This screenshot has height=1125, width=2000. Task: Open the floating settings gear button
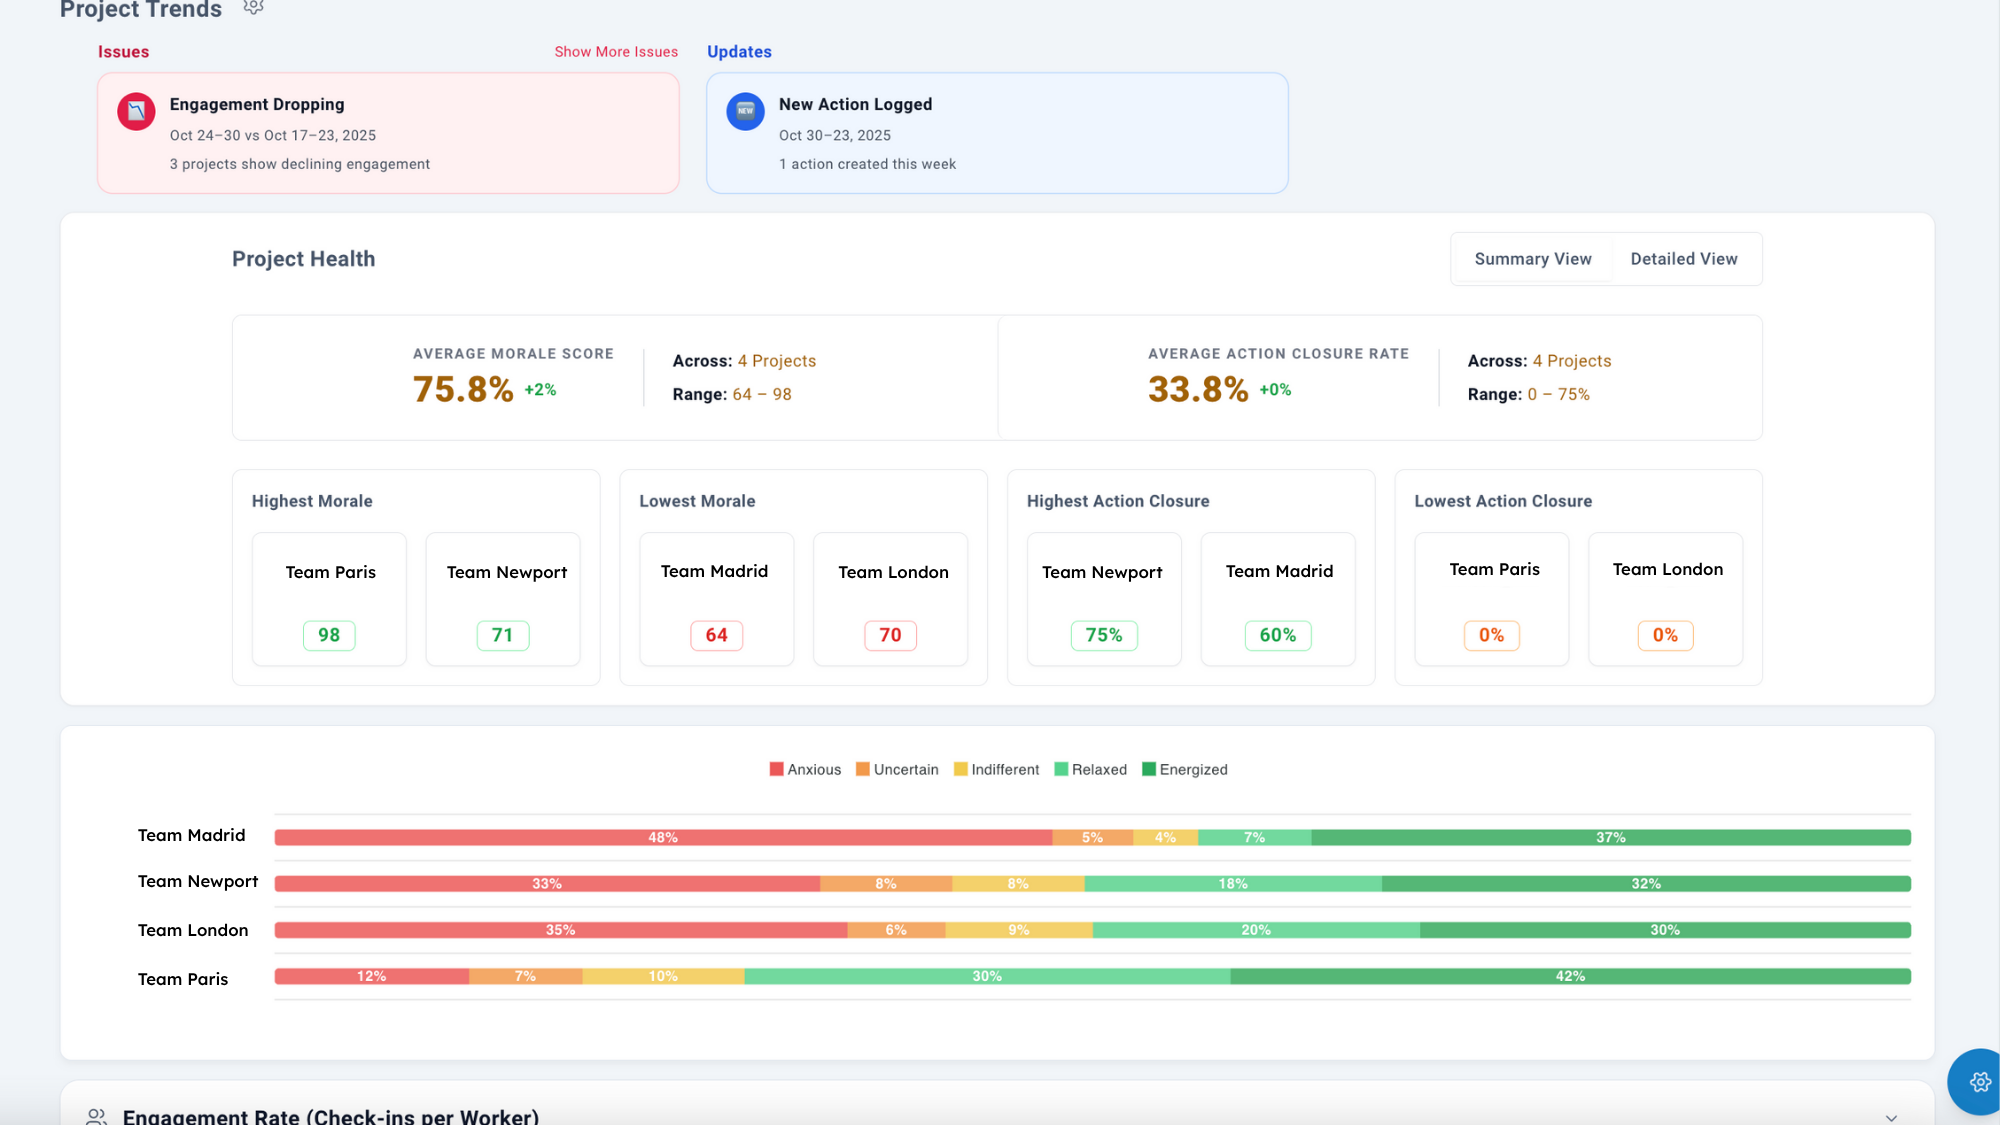(1979, 1081)
